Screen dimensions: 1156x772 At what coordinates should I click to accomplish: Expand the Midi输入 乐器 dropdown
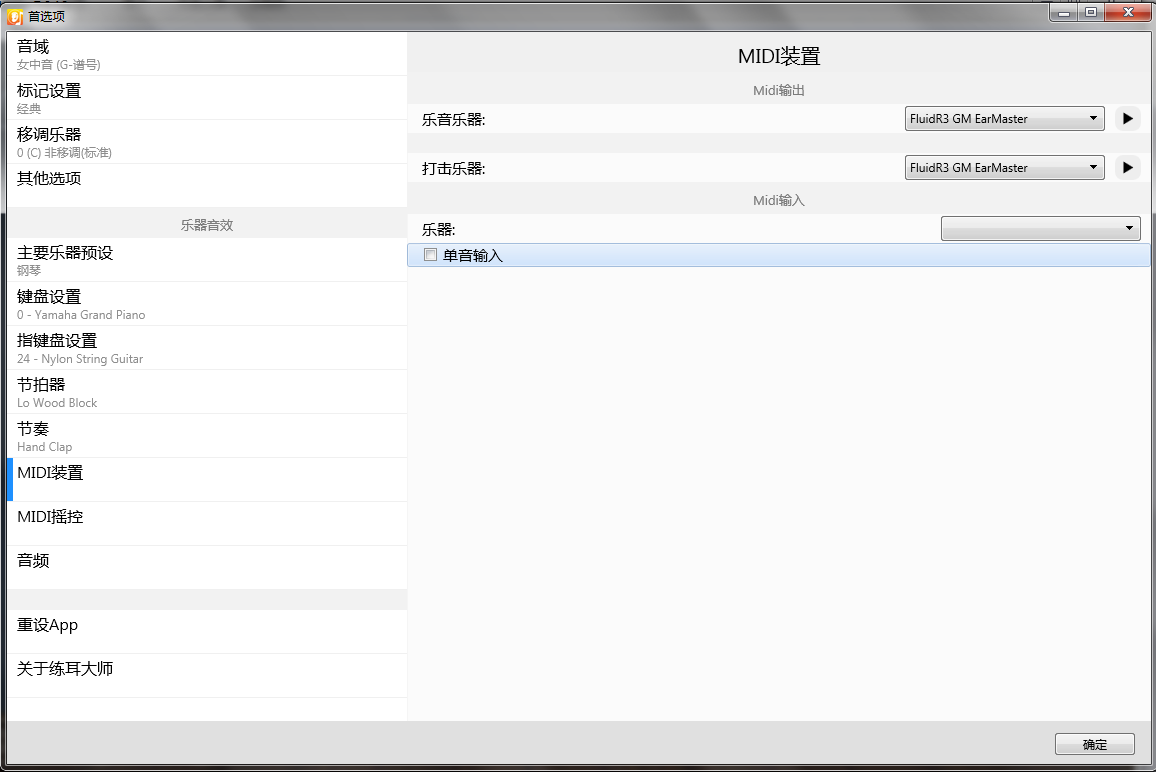click(1040, 229)
